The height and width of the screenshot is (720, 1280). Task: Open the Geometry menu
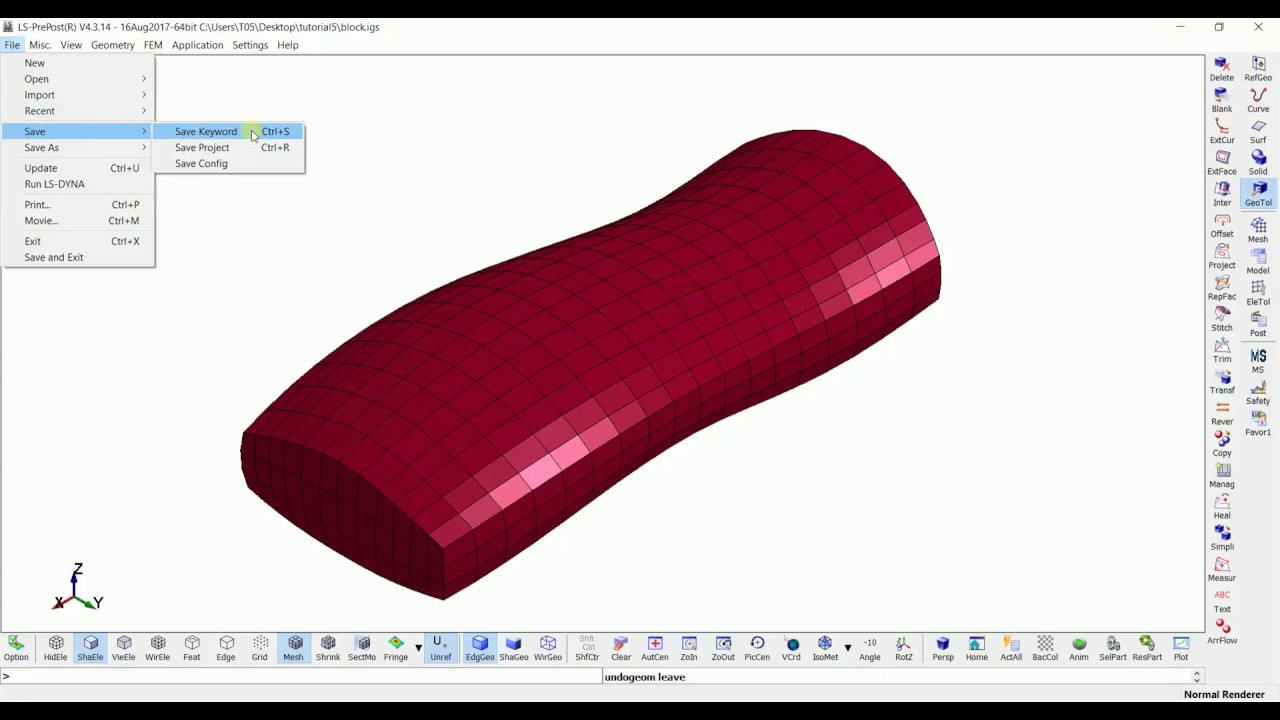(113, 45)
